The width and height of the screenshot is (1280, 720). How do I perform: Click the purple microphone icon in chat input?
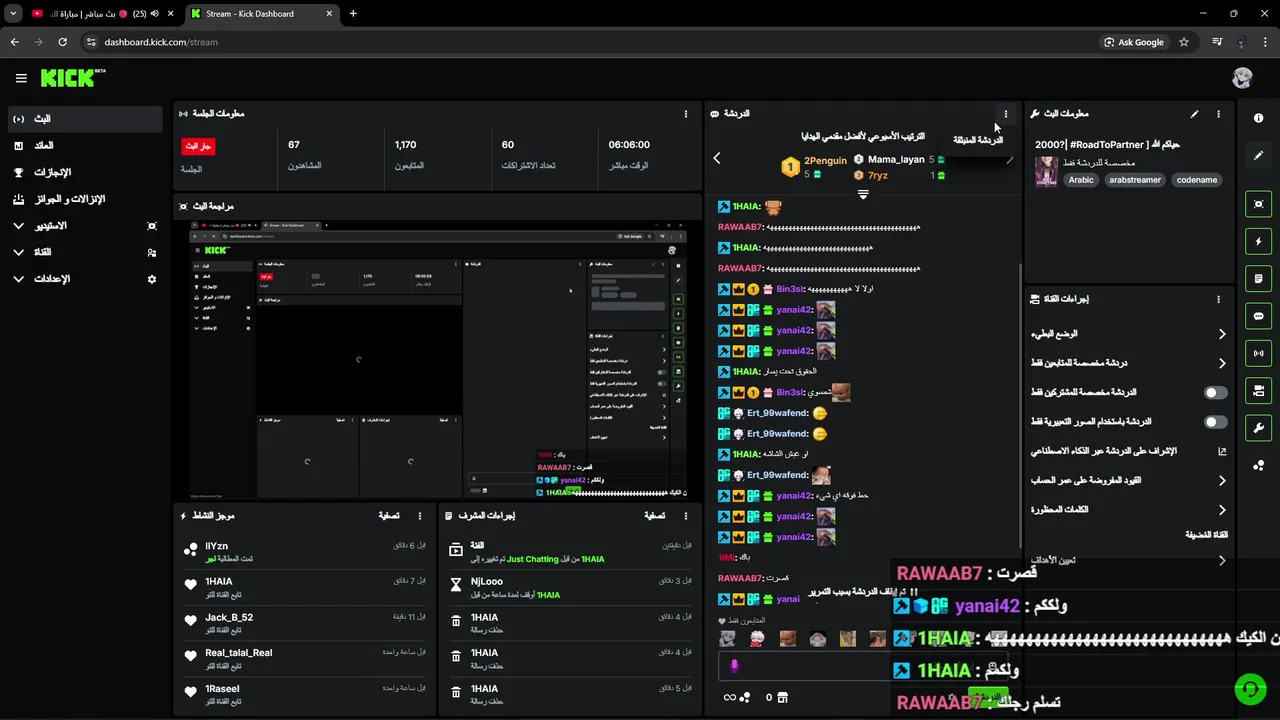pos(734,666)
